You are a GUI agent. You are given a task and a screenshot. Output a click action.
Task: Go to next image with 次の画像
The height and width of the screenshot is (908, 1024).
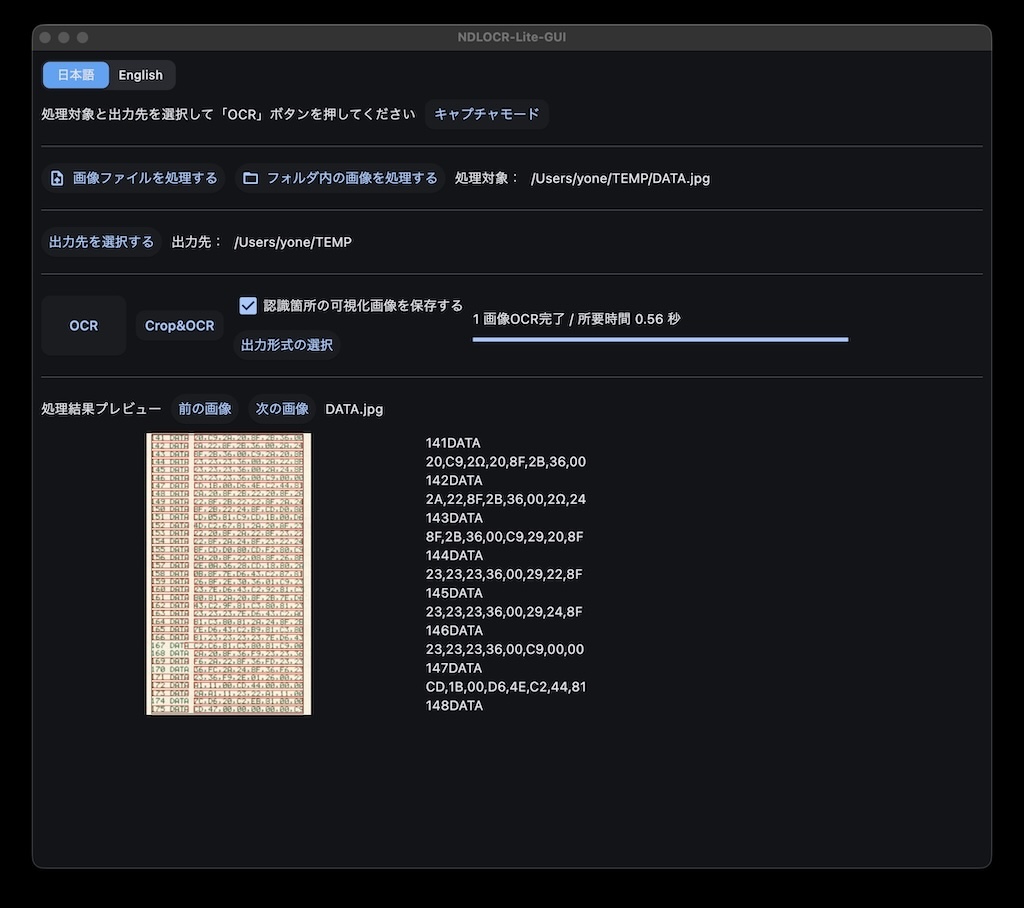click(282, 409)
